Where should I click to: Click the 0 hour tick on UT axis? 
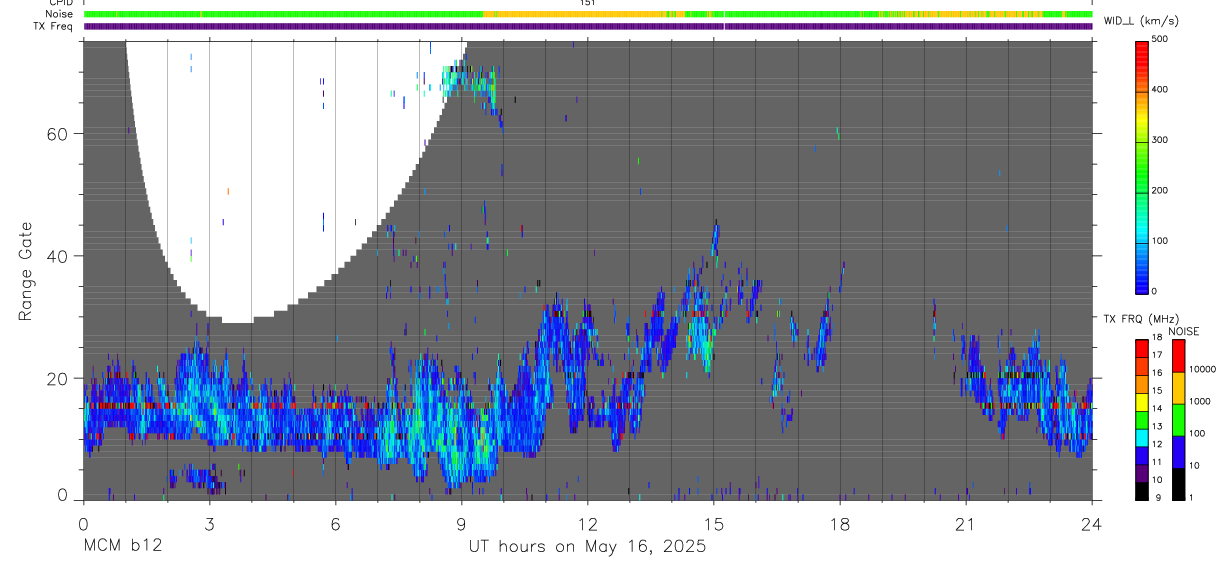coord(83,524)
